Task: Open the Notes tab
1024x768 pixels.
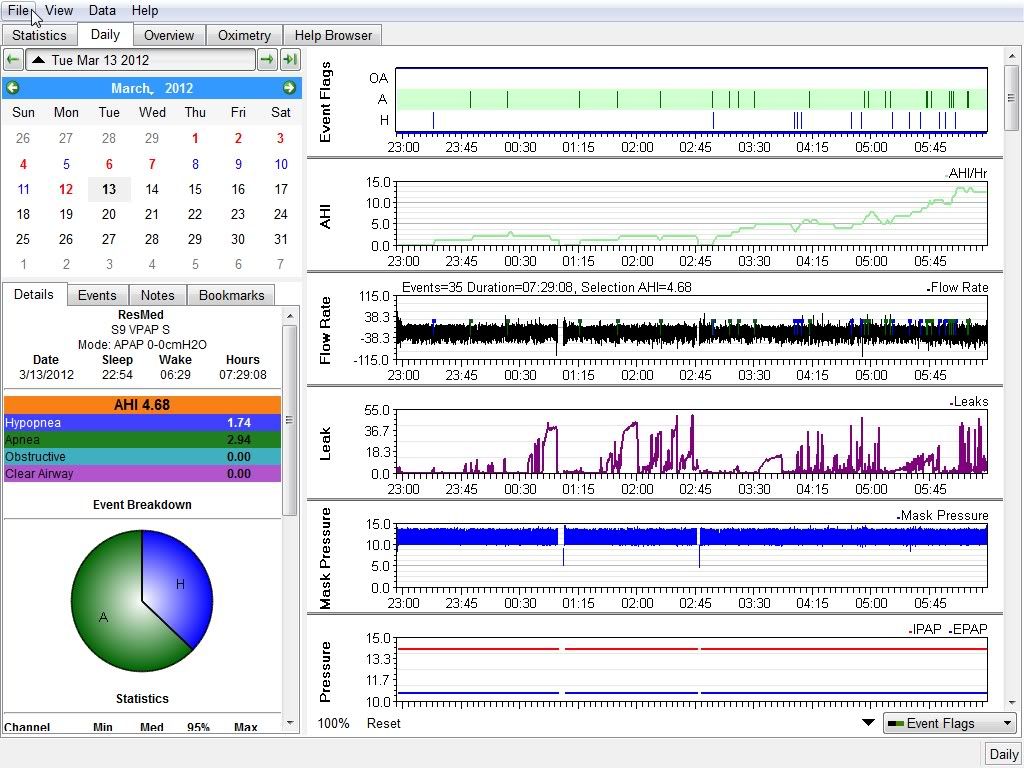Action: [157, 295]
